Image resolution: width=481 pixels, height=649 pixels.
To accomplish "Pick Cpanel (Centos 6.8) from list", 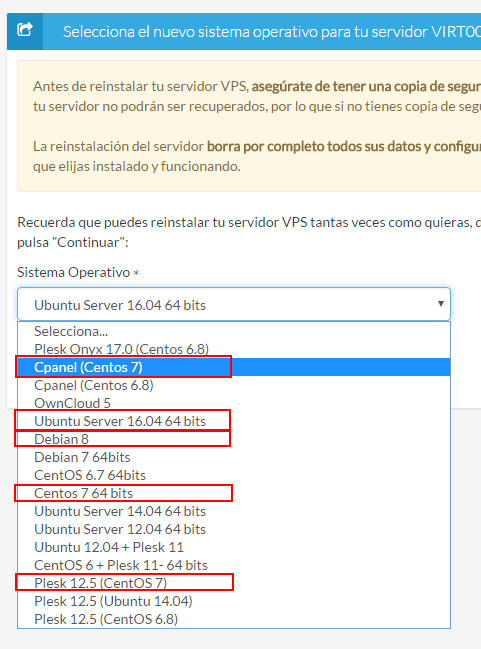I will [x=233, y=385].
